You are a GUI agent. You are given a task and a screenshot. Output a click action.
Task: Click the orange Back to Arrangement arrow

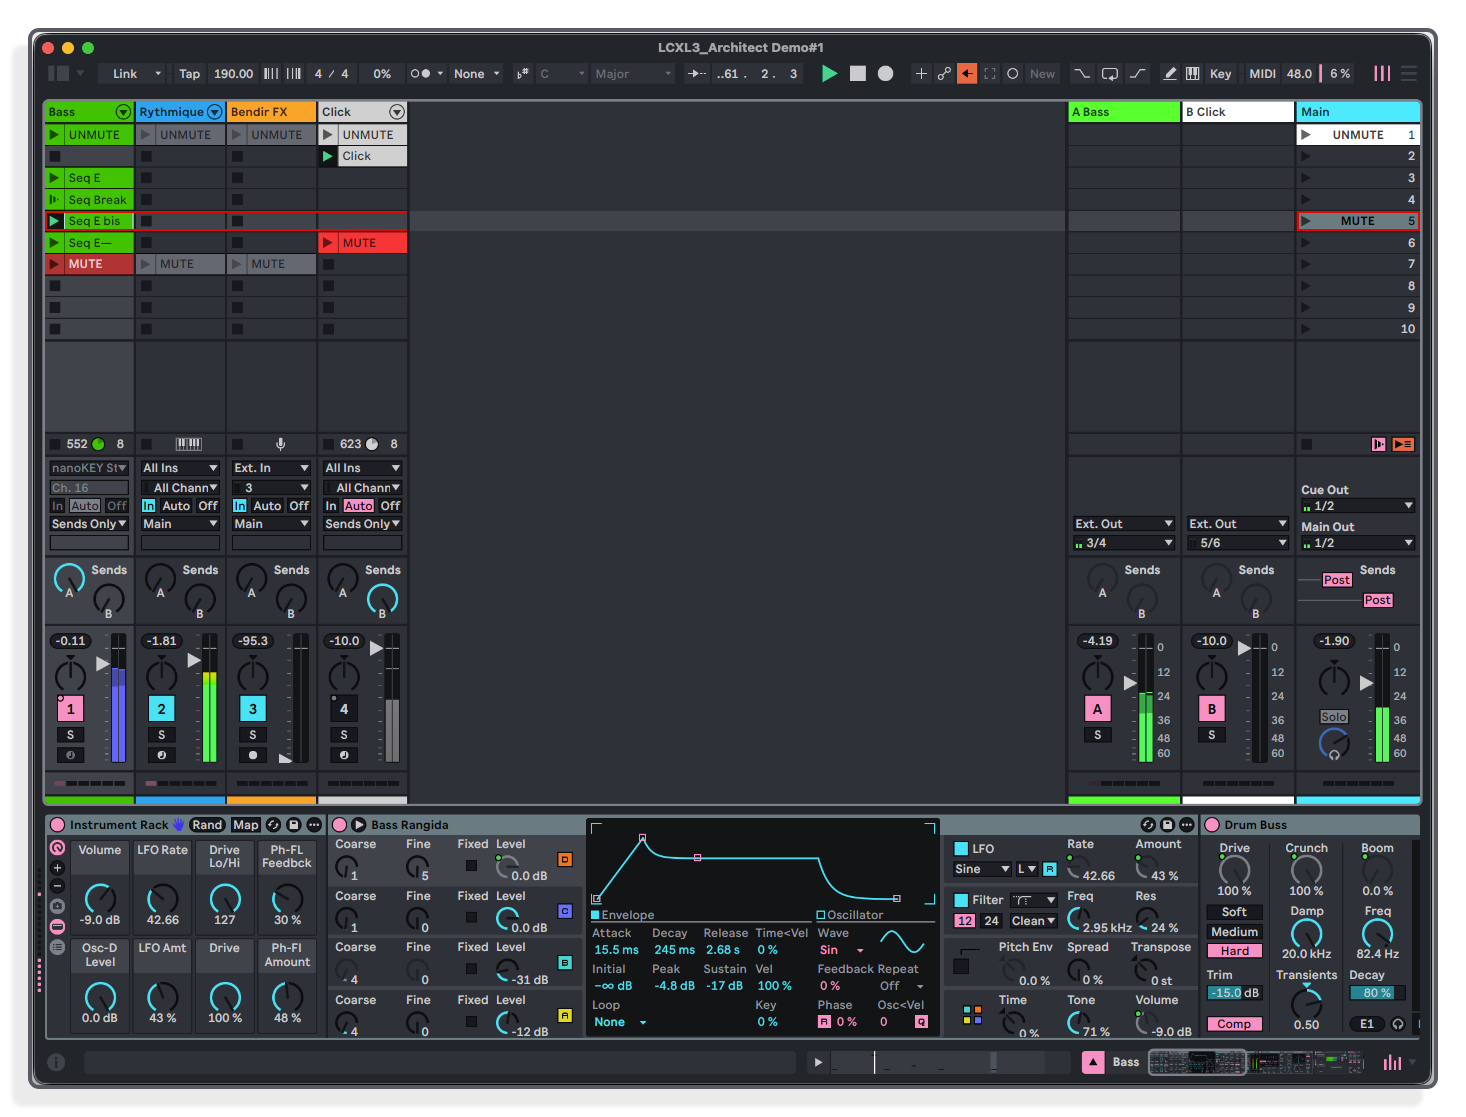pyautogui.click(x=967, y=73)
